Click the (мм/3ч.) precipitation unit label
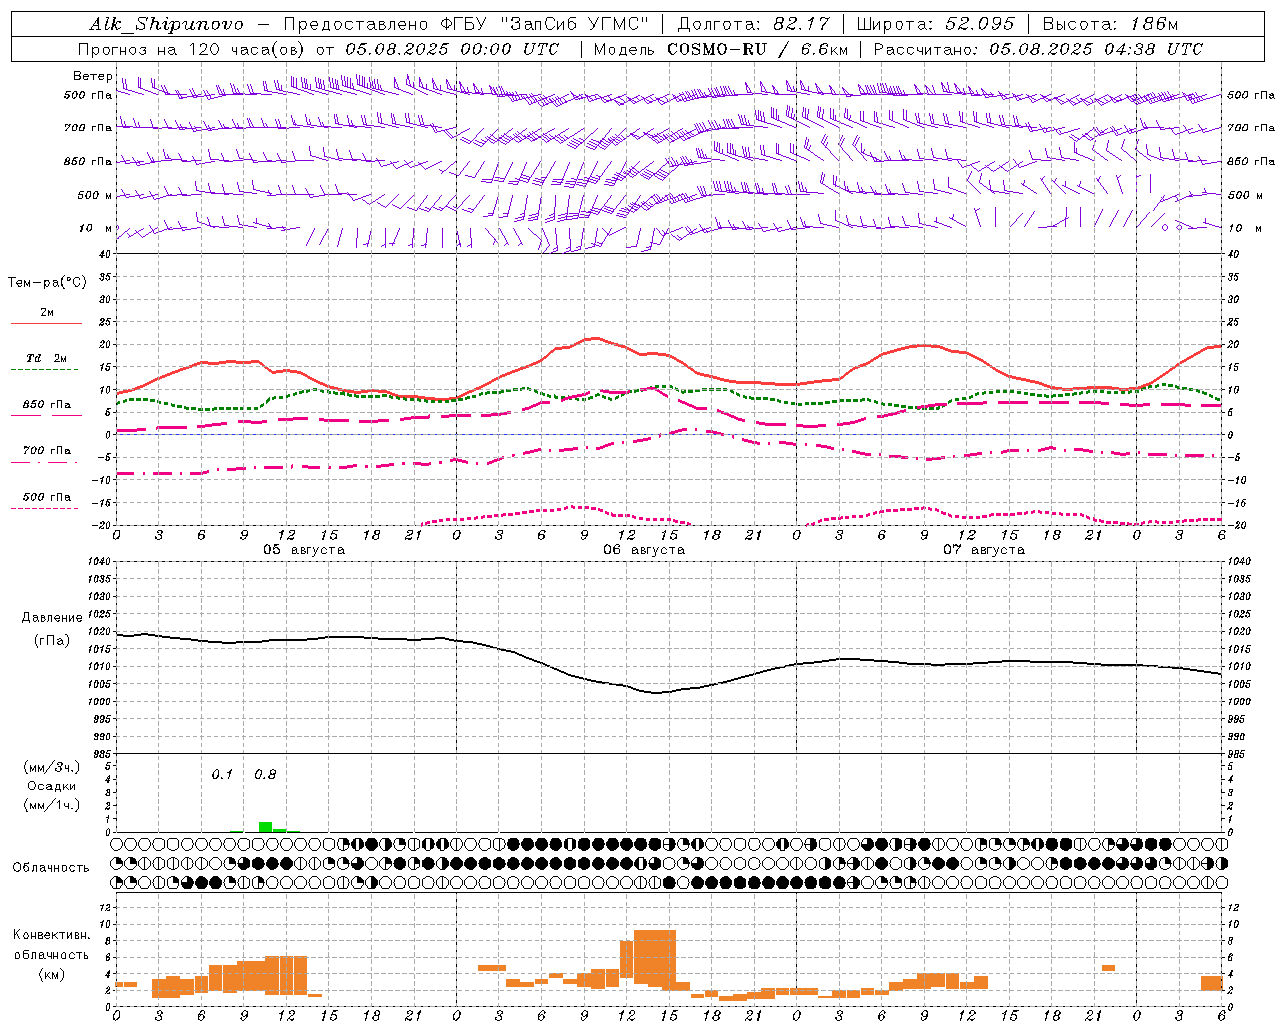This screenshot has width=1280, height=1024. (x=52, y=767)
